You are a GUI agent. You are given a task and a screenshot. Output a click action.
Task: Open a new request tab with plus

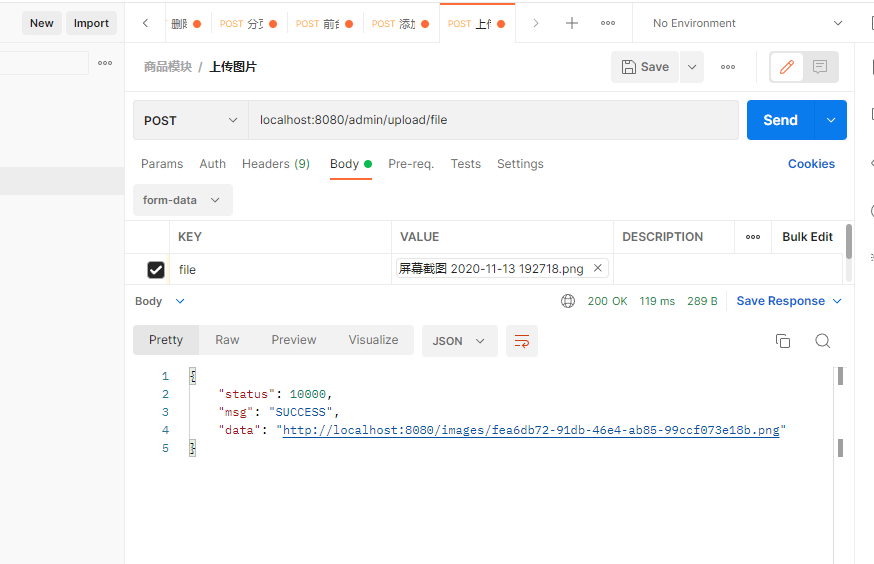[x=572, y=23]
